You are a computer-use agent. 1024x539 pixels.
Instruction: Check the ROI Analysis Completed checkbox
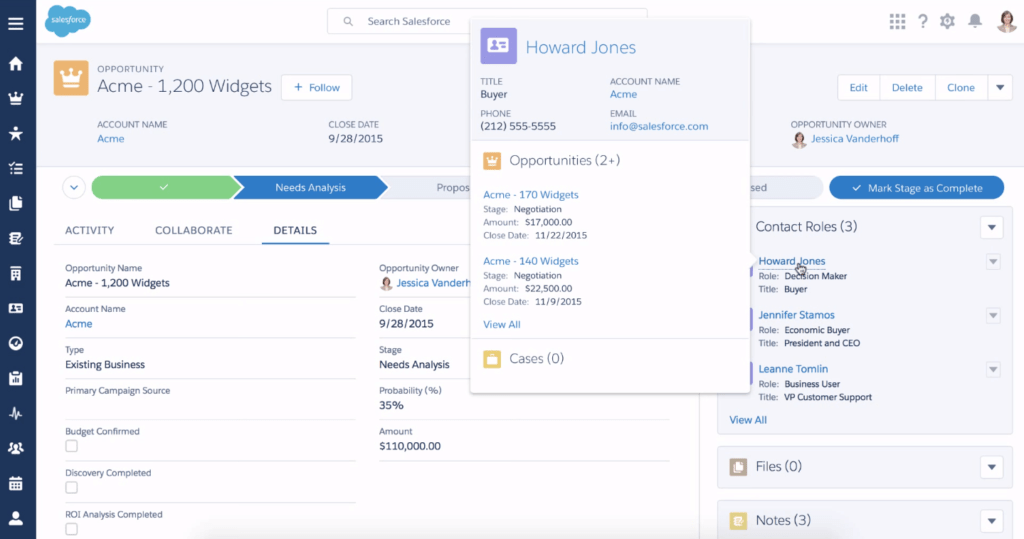click(x=71, y=529)
